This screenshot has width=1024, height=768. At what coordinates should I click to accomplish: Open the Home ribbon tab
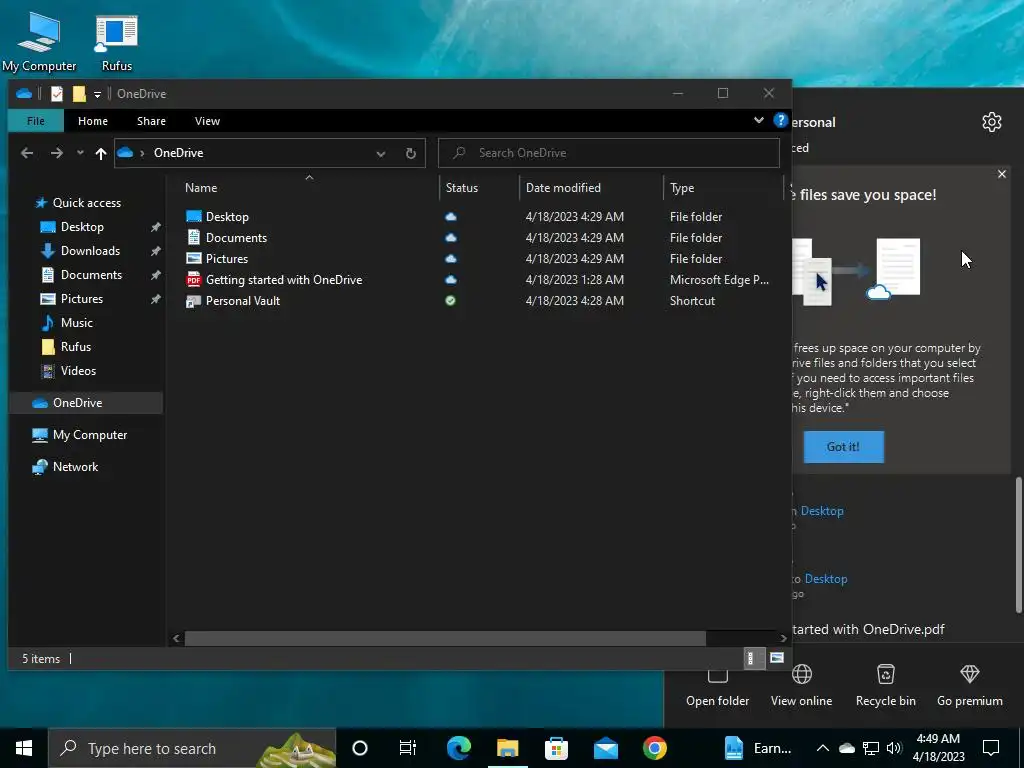93,121
